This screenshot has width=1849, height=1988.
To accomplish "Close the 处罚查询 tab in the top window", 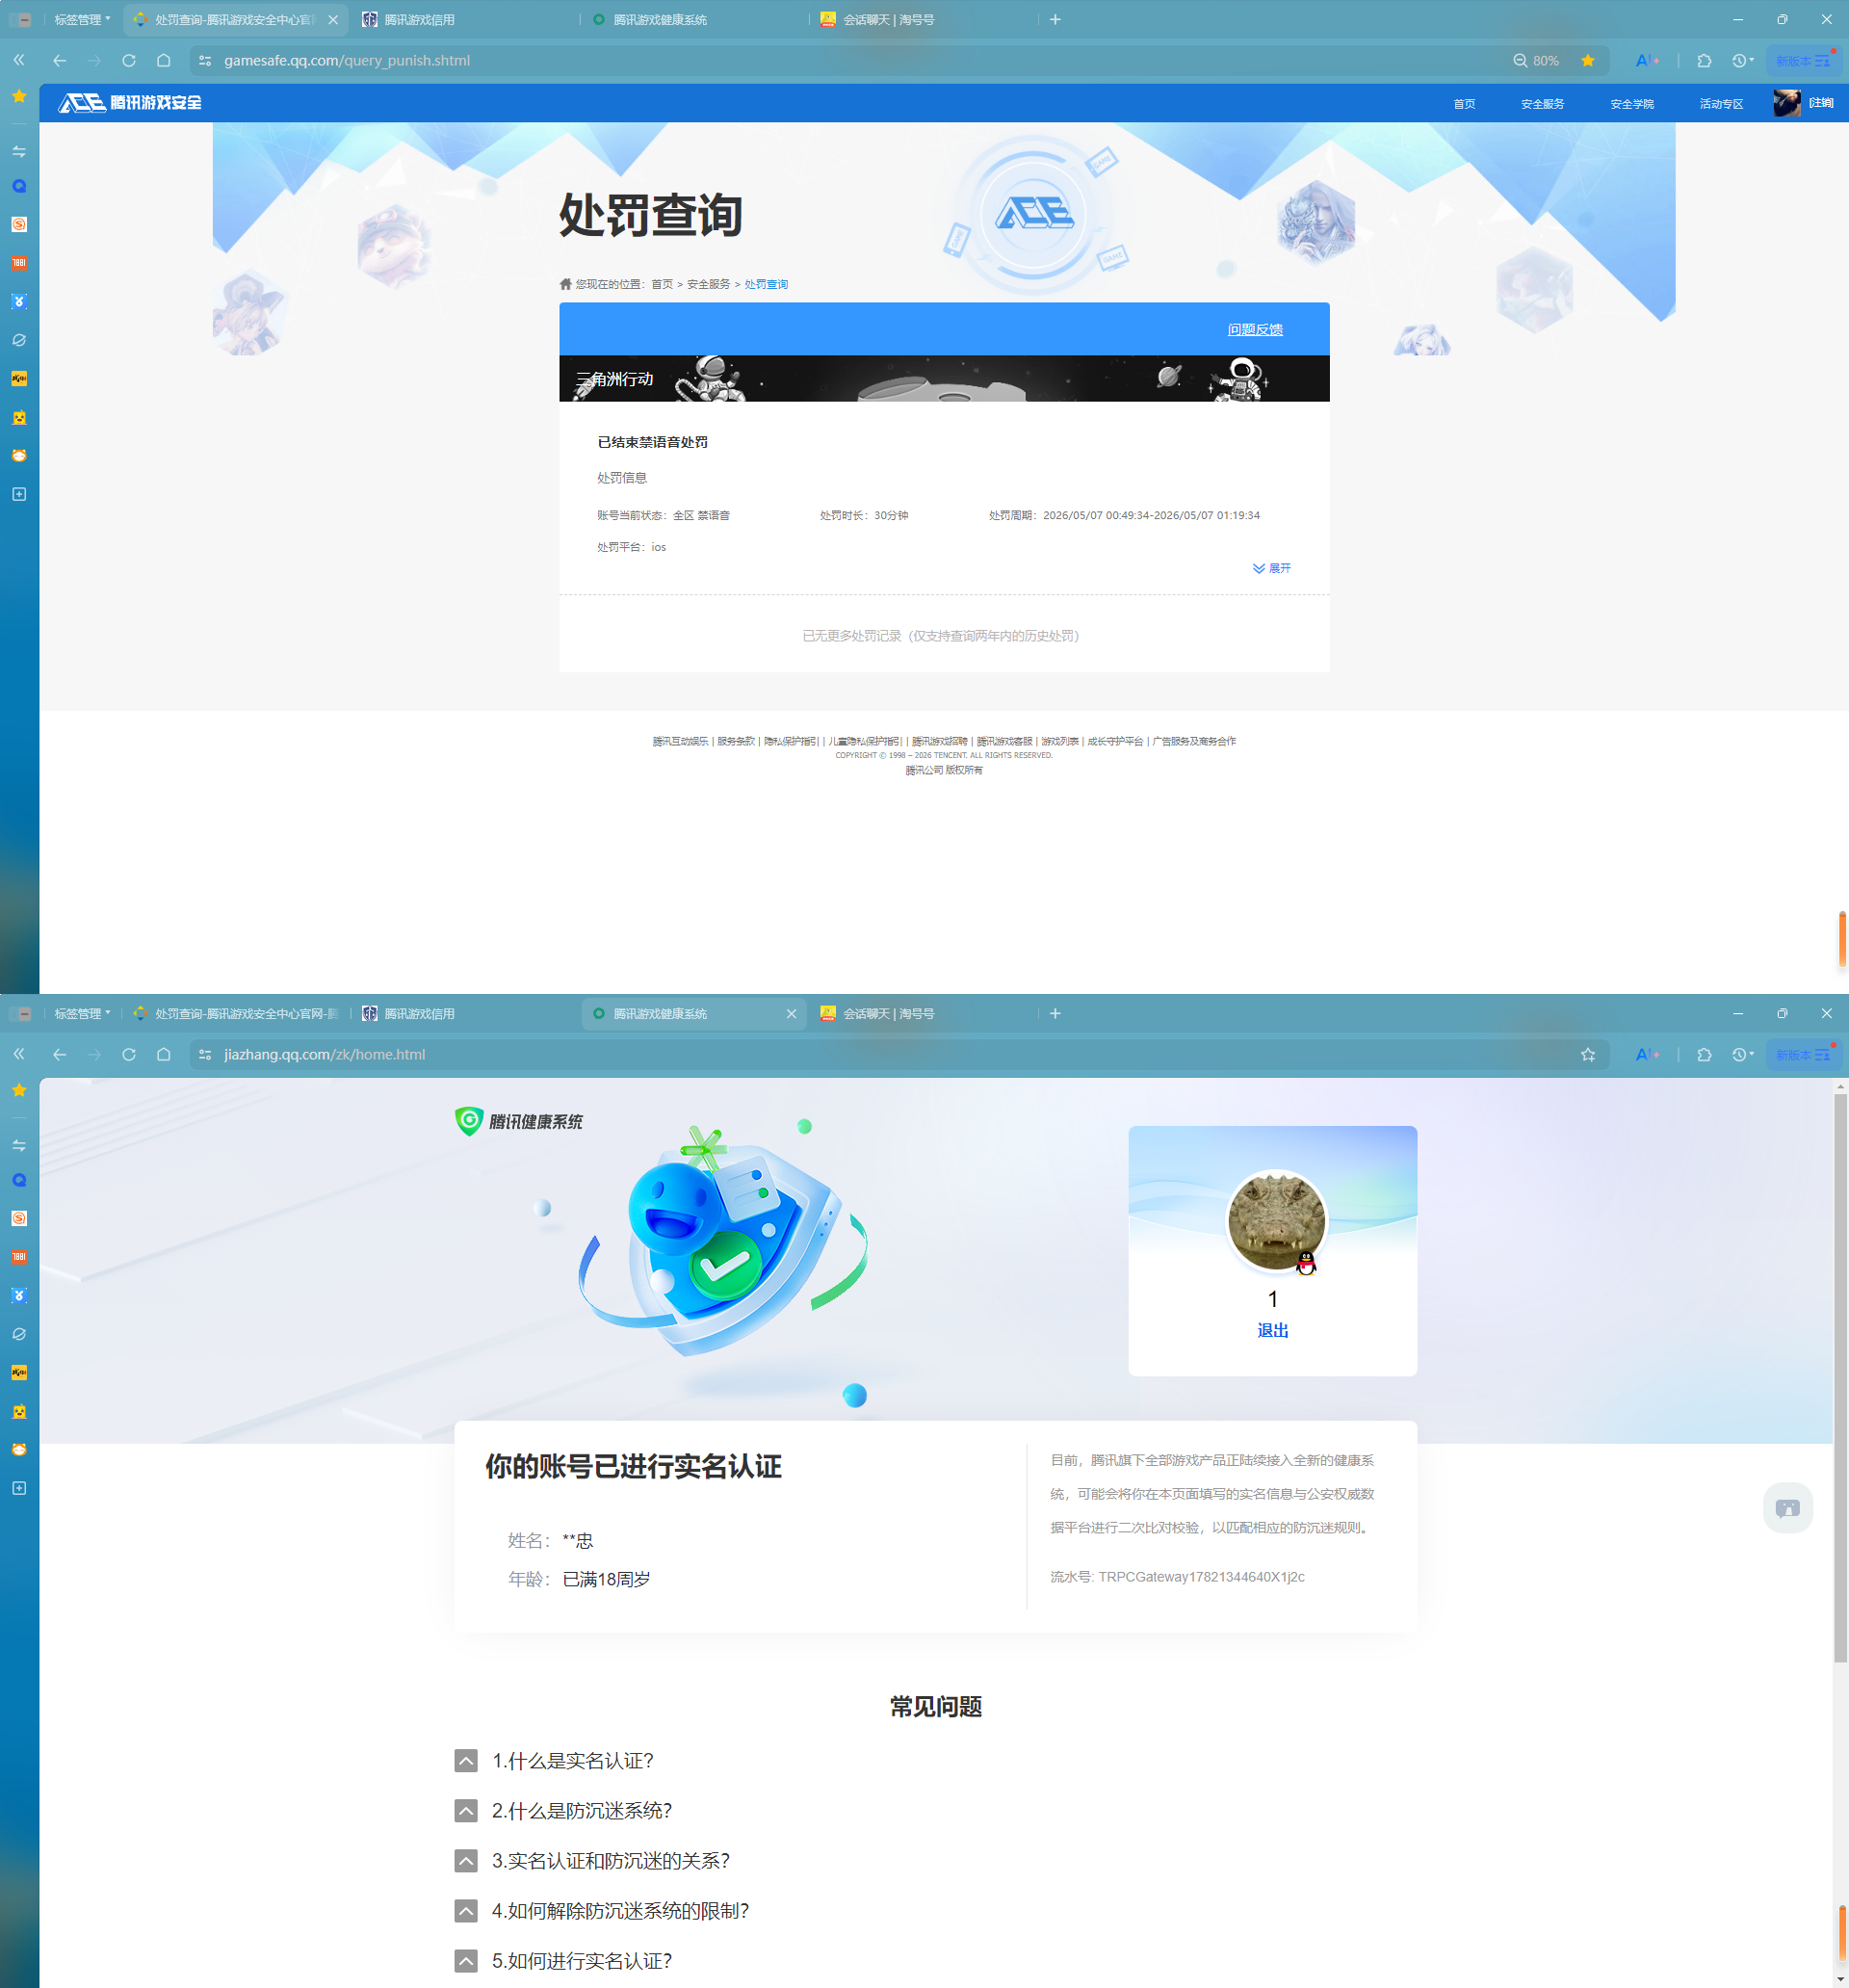I will [333, 19].
